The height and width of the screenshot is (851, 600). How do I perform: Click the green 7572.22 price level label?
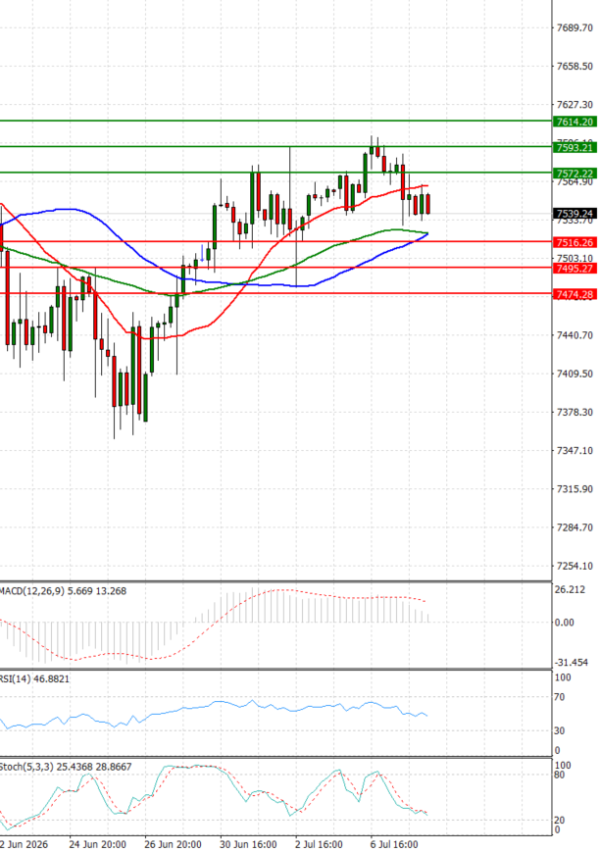(x=575, y=173)
